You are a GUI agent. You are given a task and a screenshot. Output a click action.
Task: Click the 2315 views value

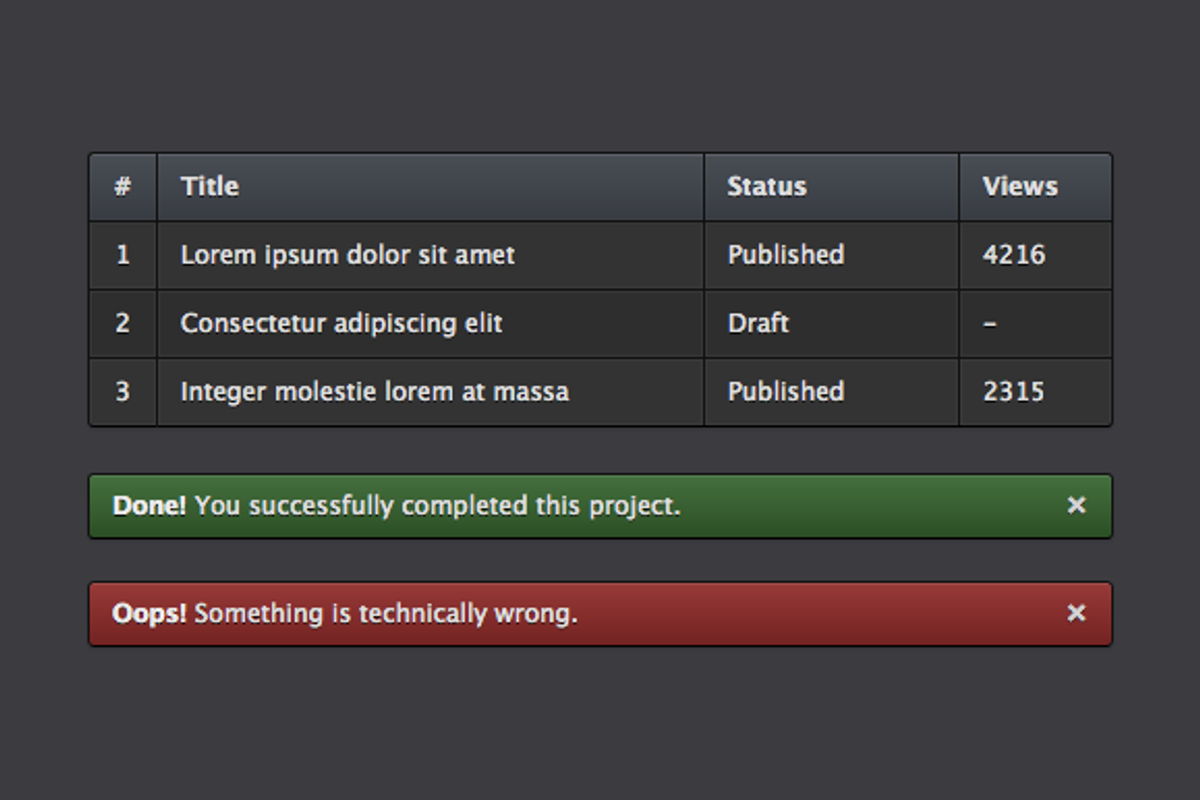pyautogui.click(x=1013, y=392)
